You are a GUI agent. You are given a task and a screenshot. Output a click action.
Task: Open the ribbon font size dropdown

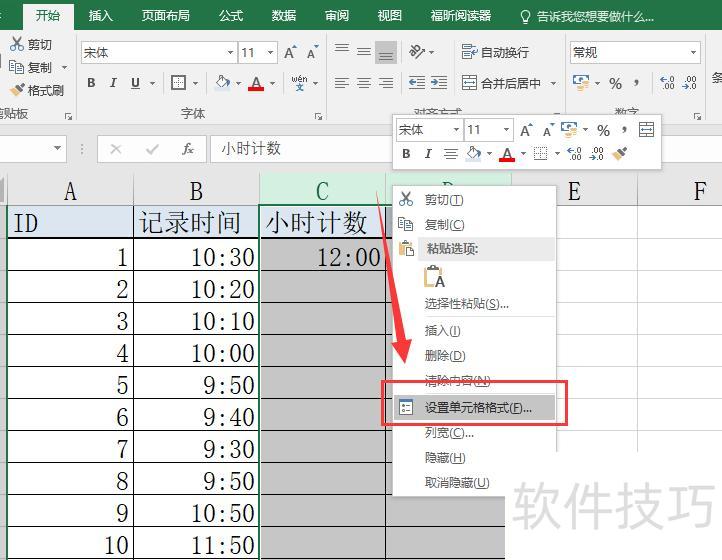(270, 52)
